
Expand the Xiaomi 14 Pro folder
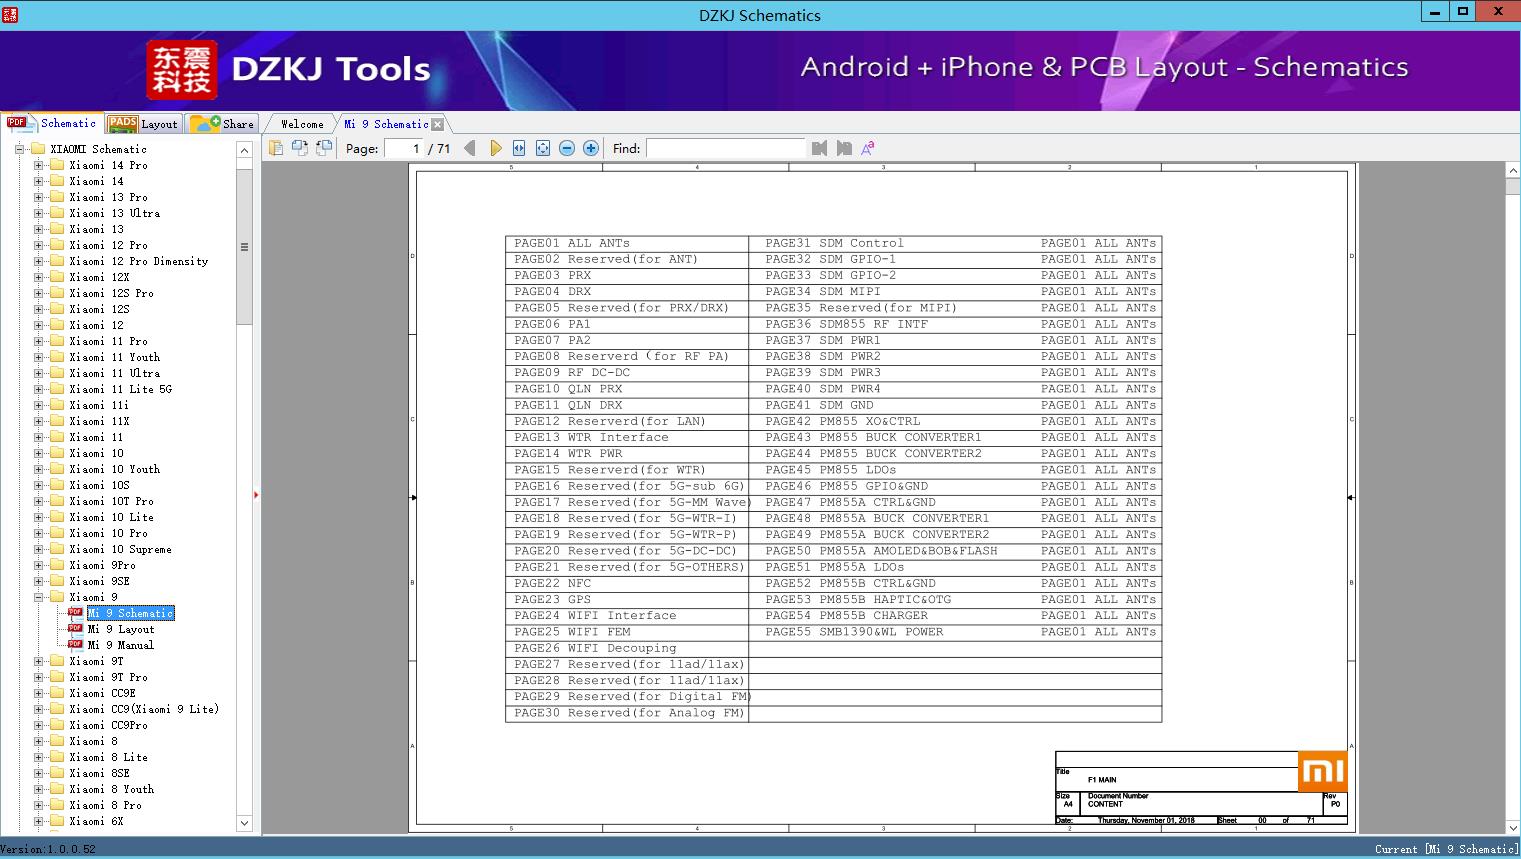39,165
